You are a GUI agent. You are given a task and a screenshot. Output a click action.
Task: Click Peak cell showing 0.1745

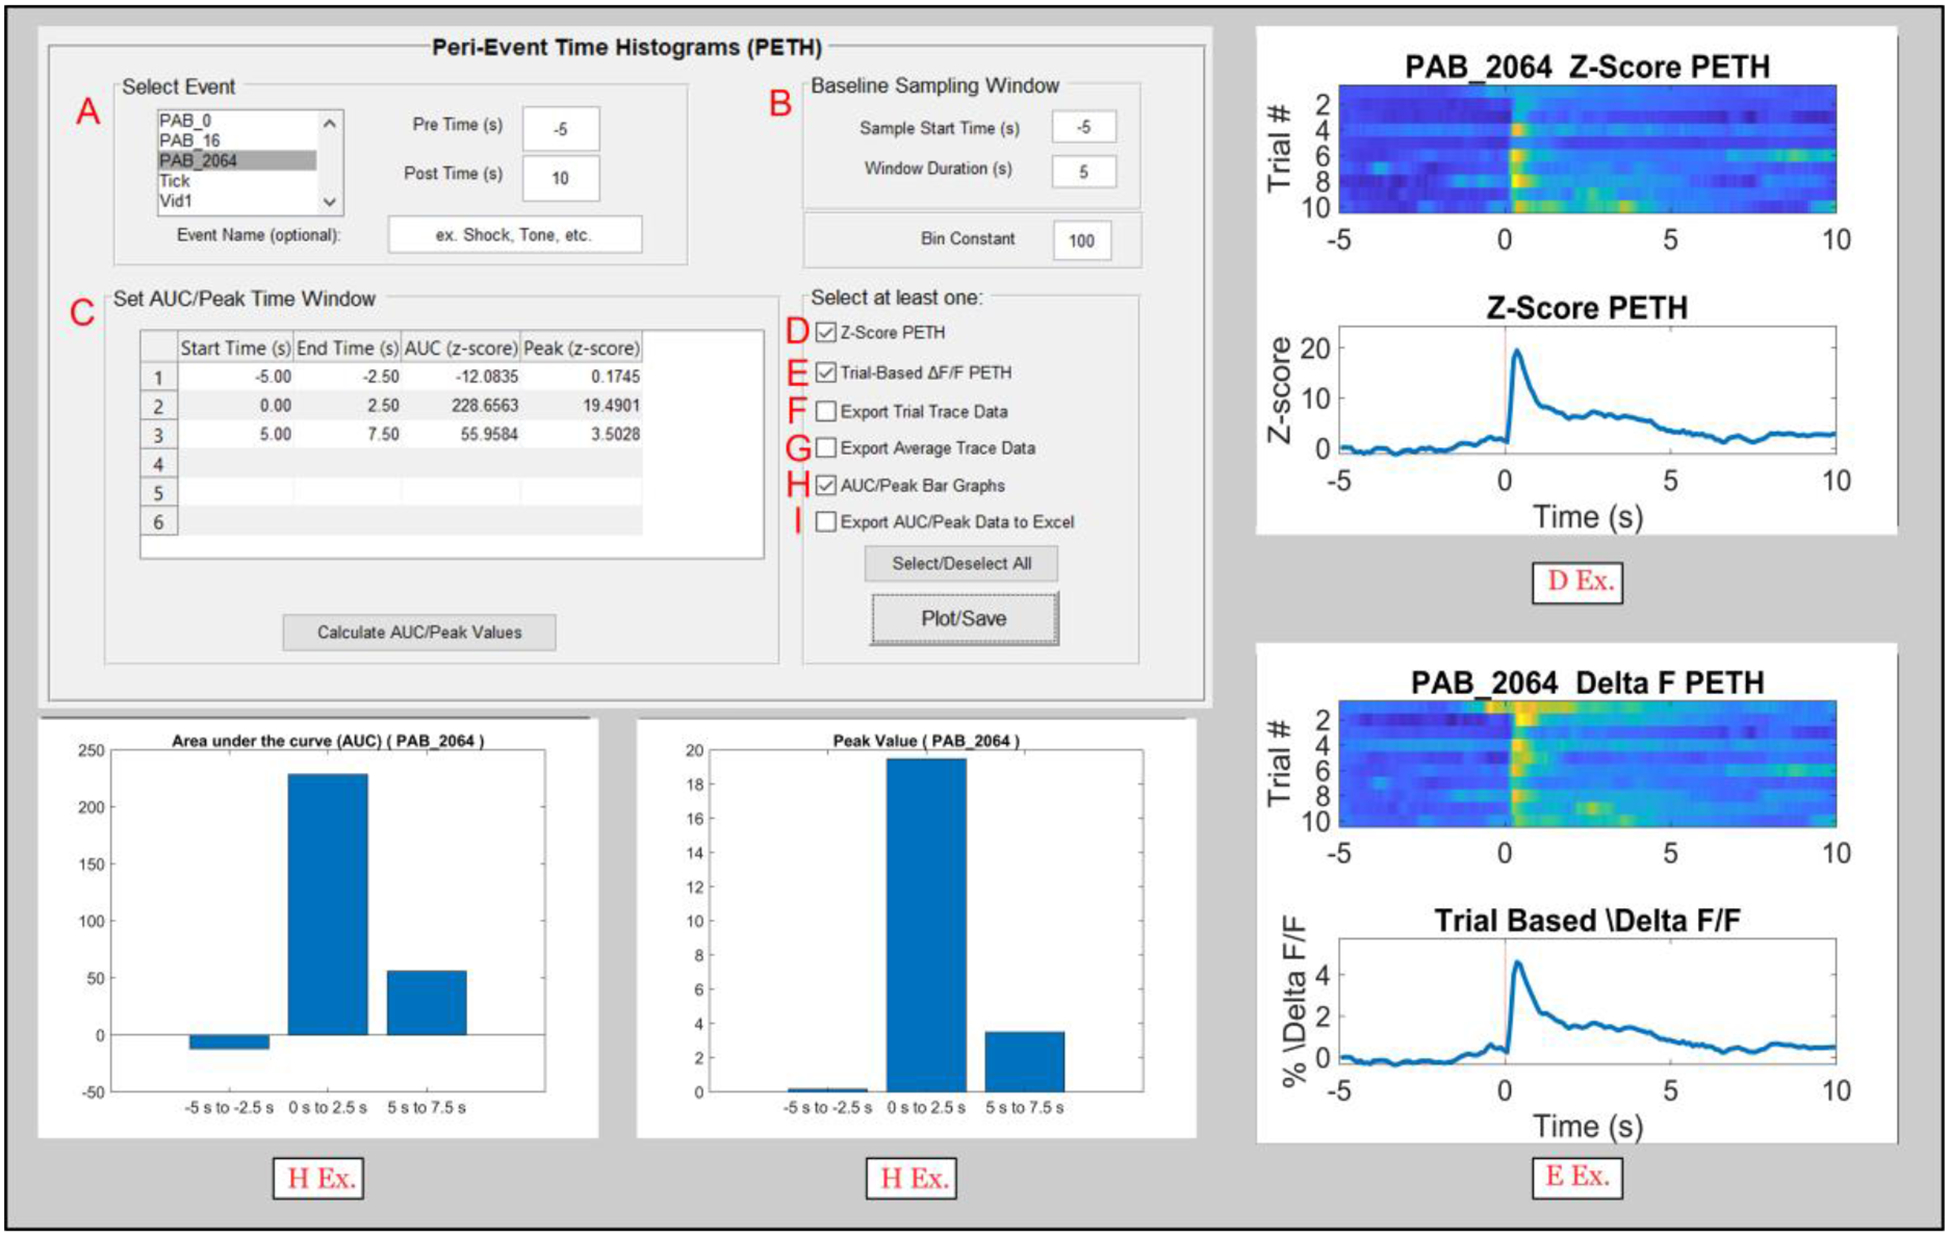581,377
